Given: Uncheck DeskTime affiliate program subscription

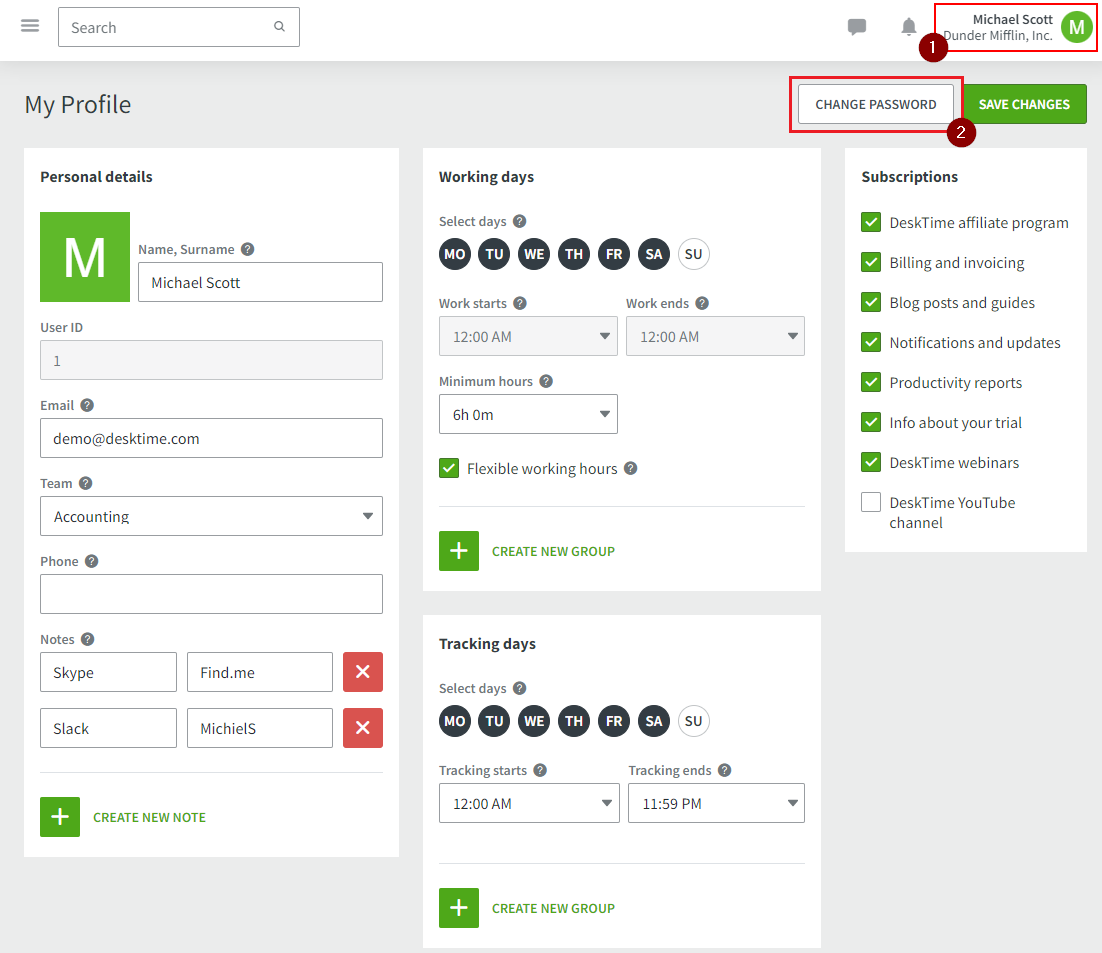Looking at the screenshot, I should [x=871, y=223].
